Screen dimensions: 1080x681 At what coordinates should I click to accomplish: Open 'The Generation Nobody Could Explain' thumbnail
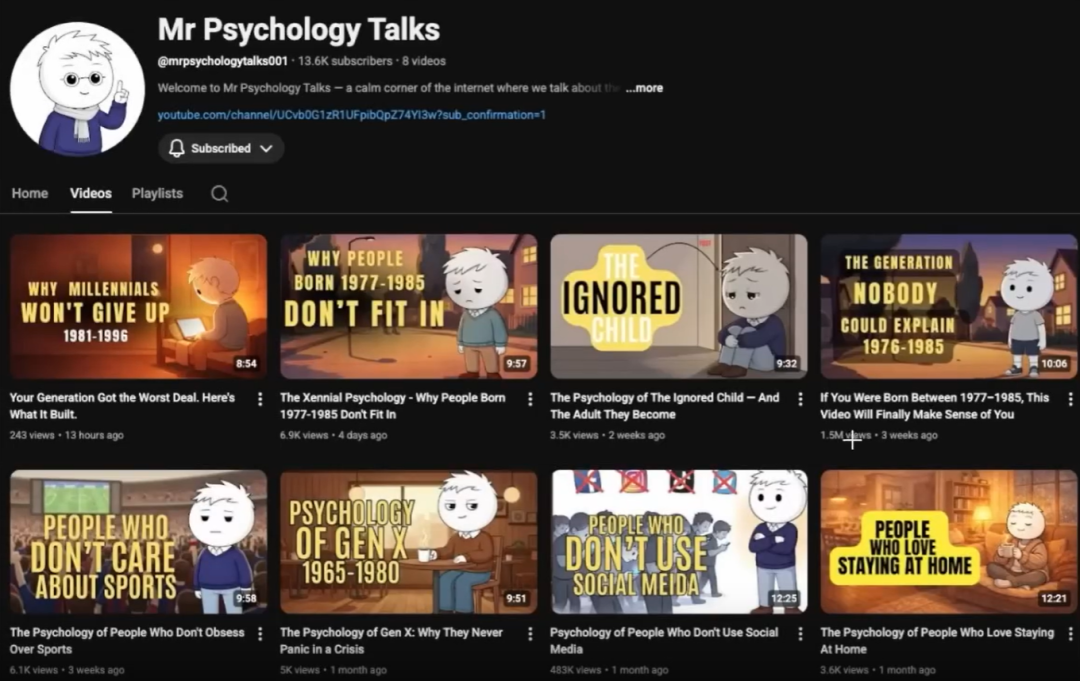[948, 306]
